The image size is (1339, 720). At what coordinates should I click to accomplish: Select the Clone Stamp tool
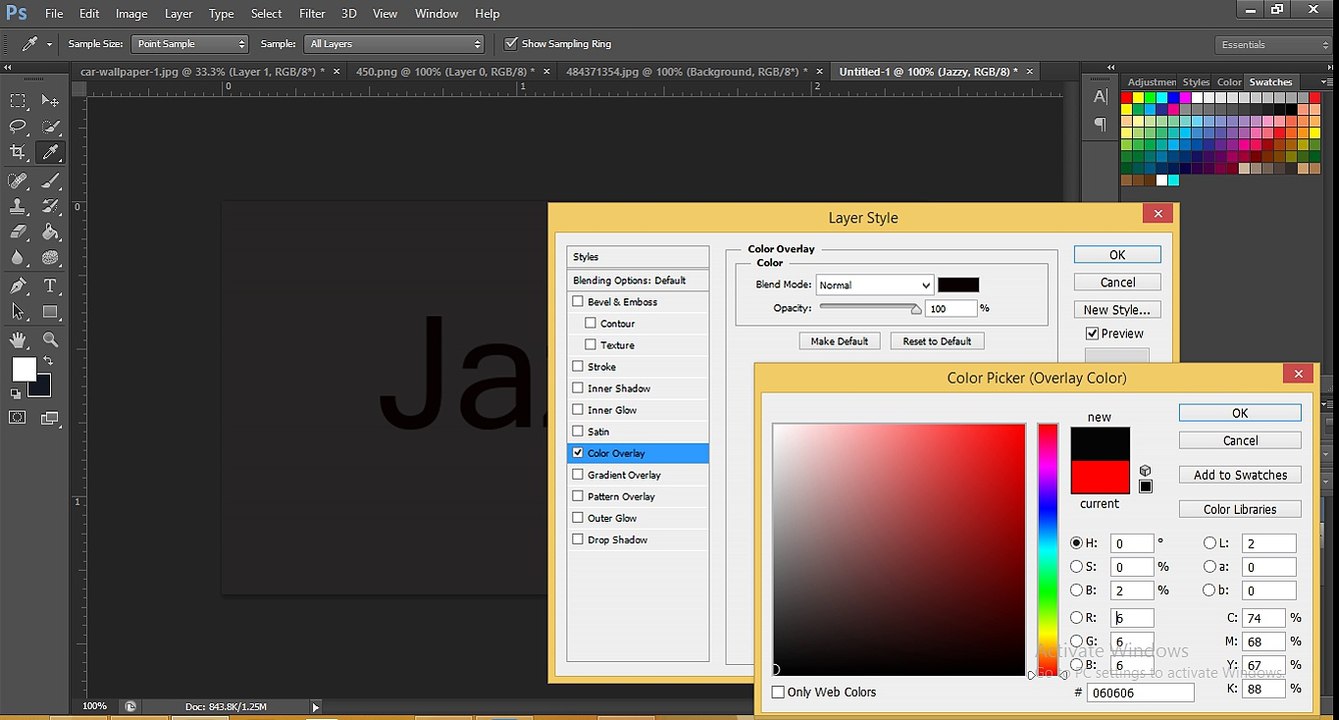tap(18, 206)
